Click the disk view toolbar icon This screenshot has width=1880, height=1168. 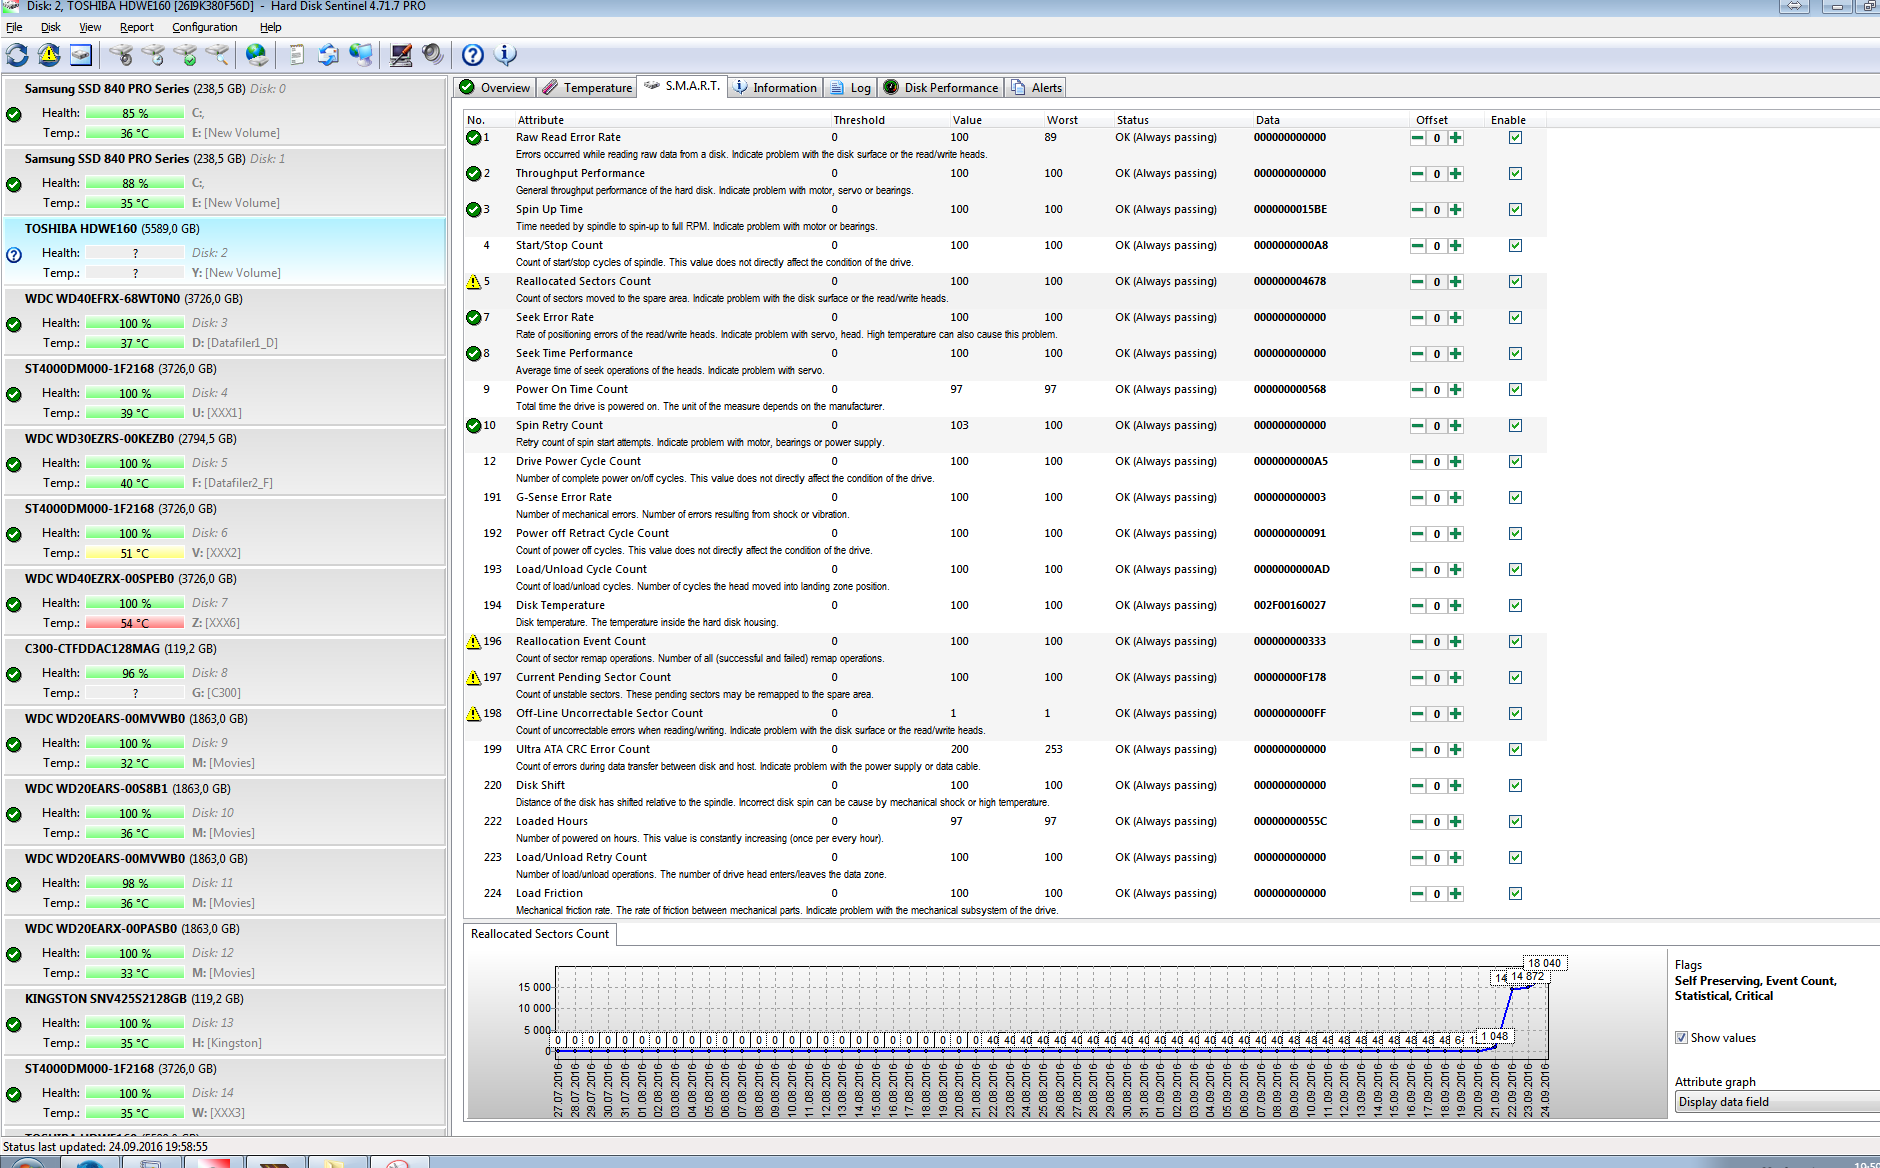click(x=81, y=55)
